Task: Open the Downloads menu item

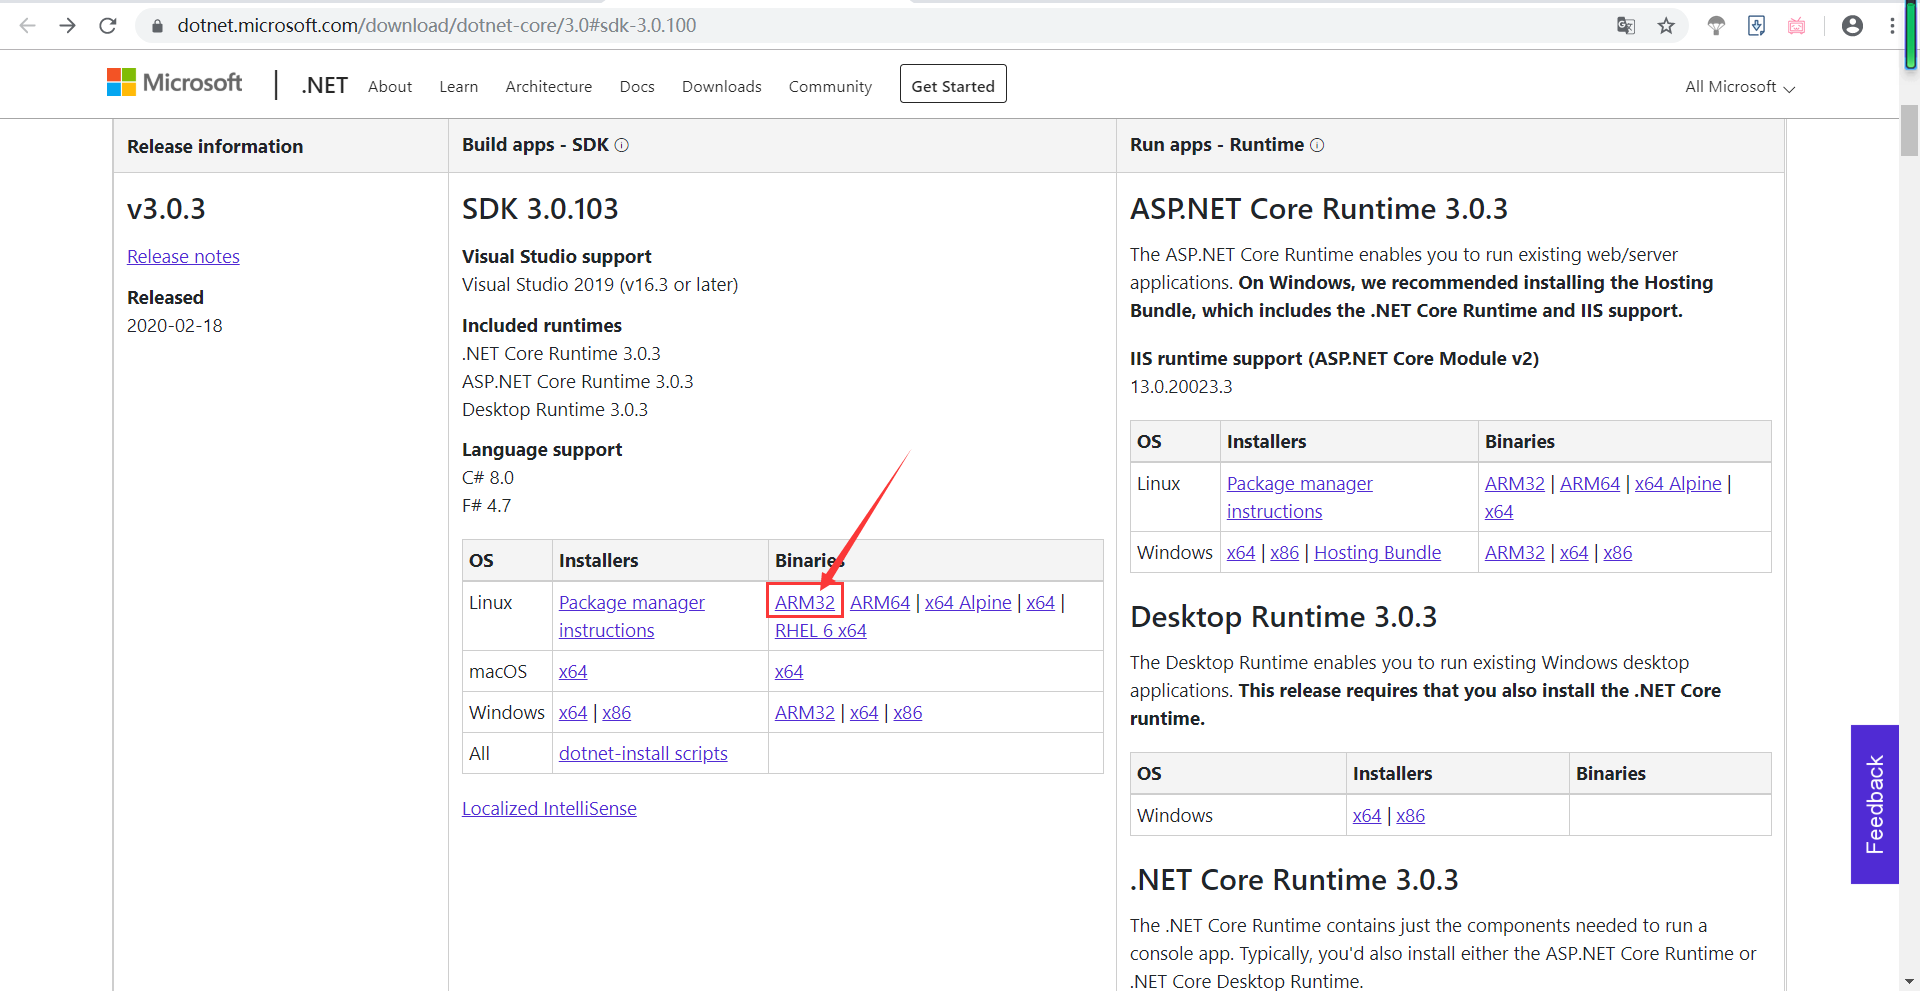Action: [722, 87]
